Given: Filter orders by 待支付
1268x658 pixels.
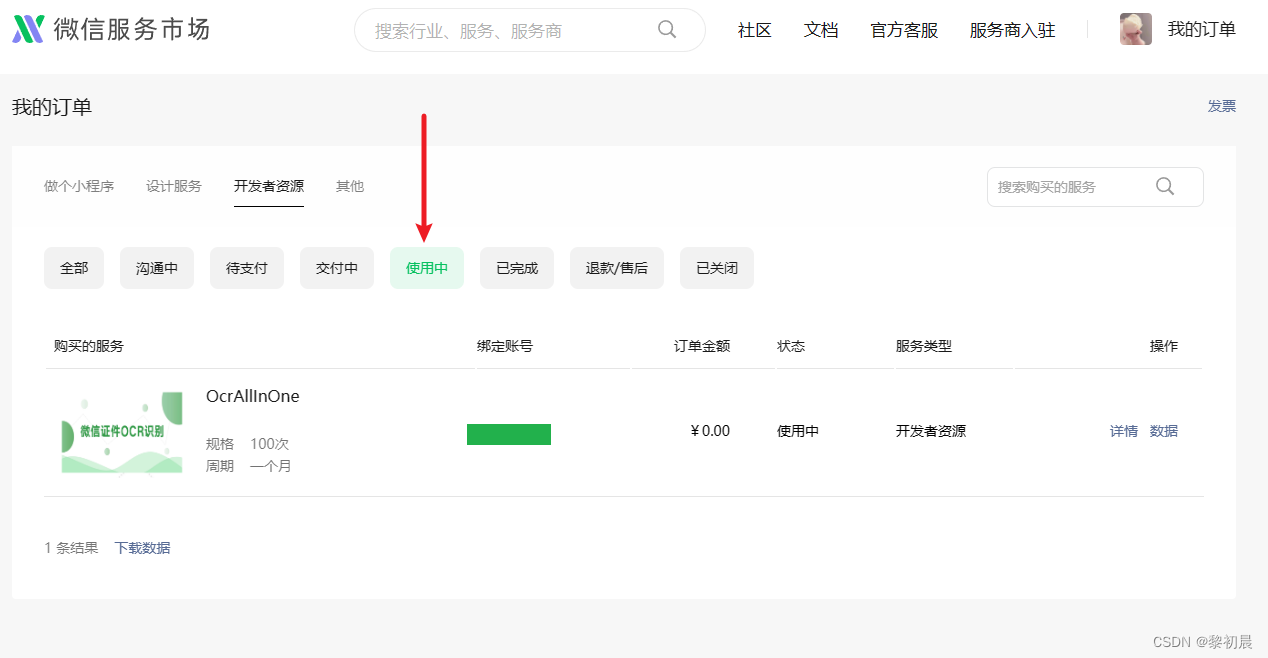Looking at the screenshot, I should click(247, 268).
